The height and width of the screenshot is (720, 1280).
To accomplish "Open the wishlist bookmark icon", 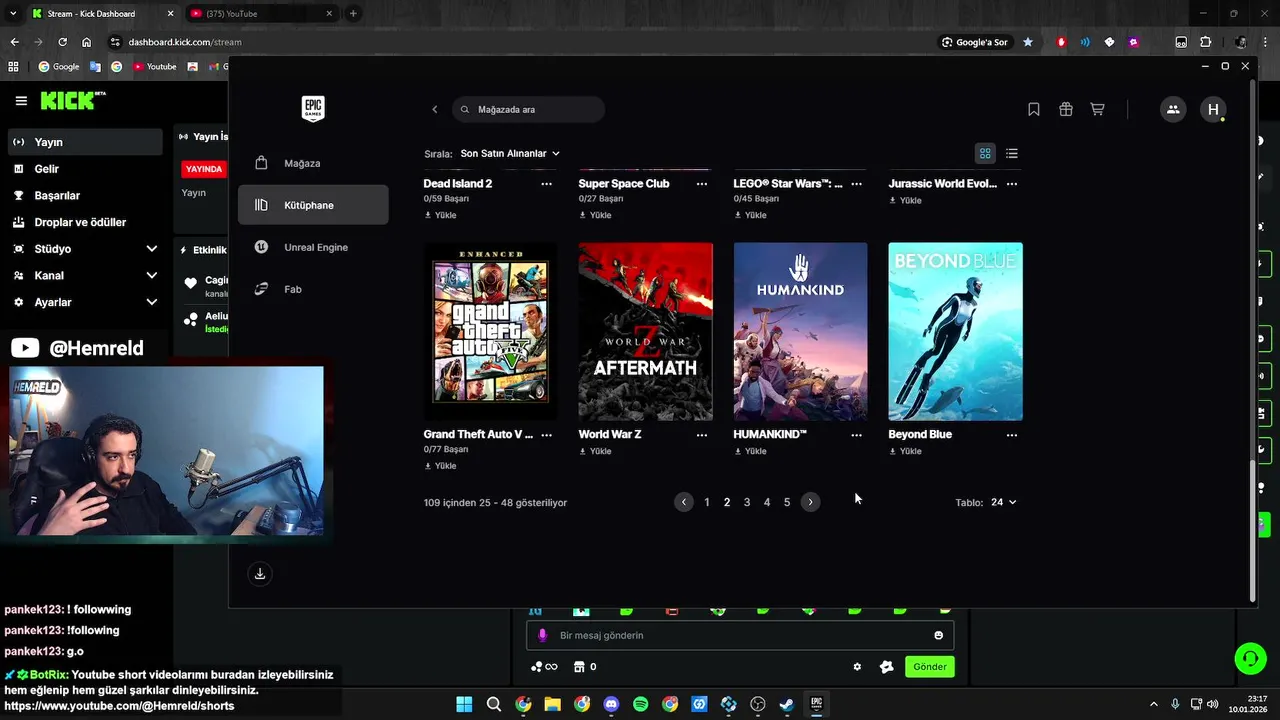I will (x=1034, y=109).
